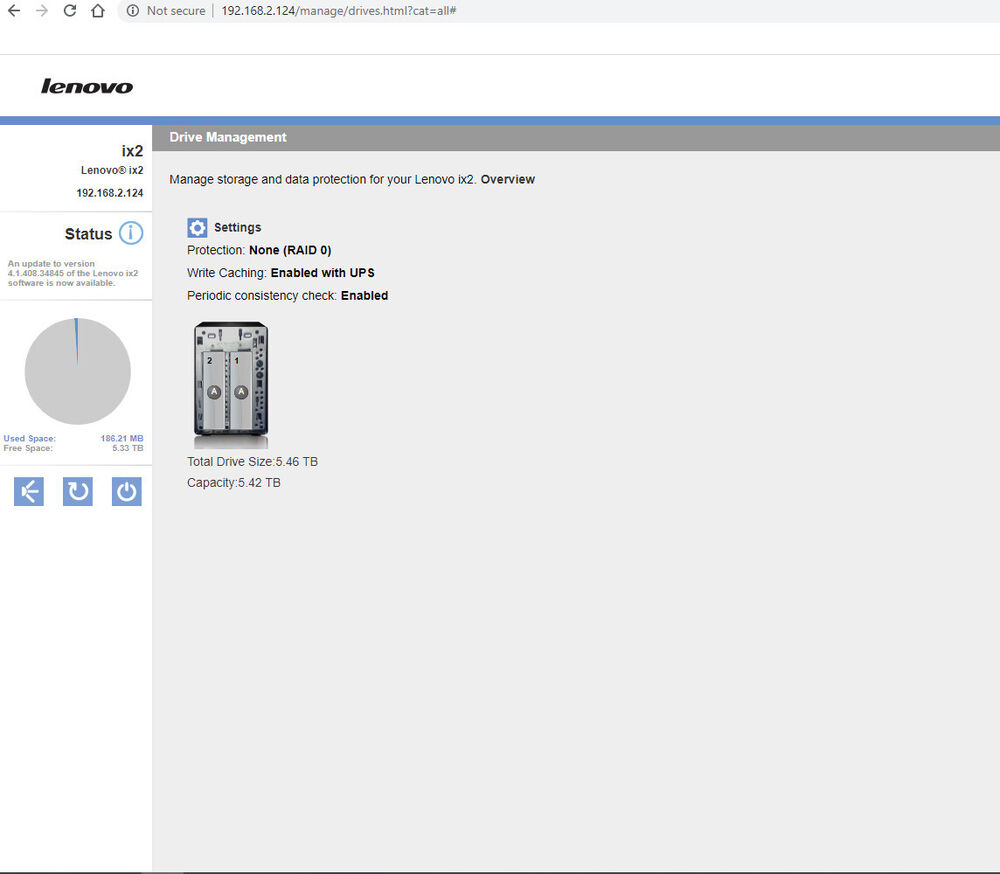Click the Lenovo logo
This screenshot has height=874, width=1000.
tap(87, 86)
